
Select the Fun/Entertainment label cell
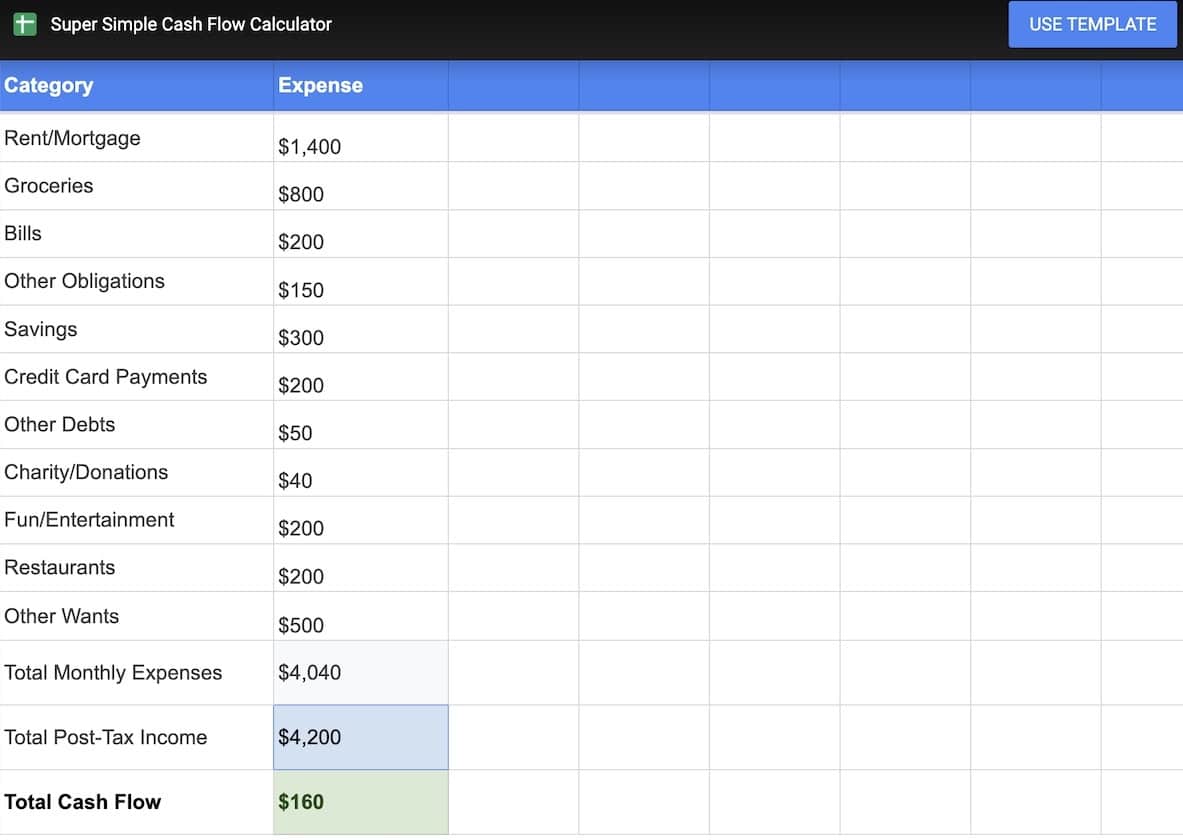pyautogui.click(x=137, y=520)
